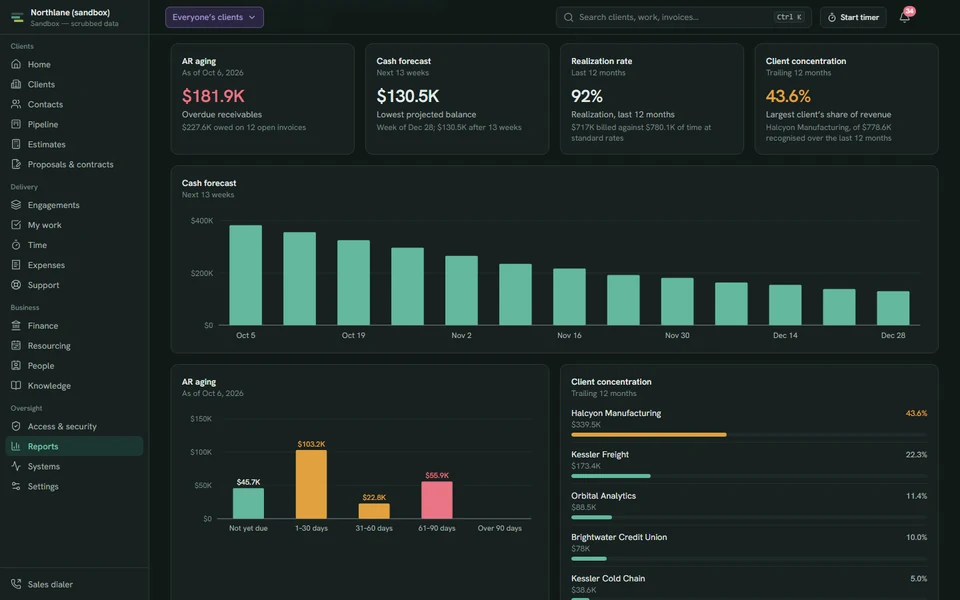Open the Cash forecast summary card
Viewport: 960px width, 600px height.
point(457,99)
